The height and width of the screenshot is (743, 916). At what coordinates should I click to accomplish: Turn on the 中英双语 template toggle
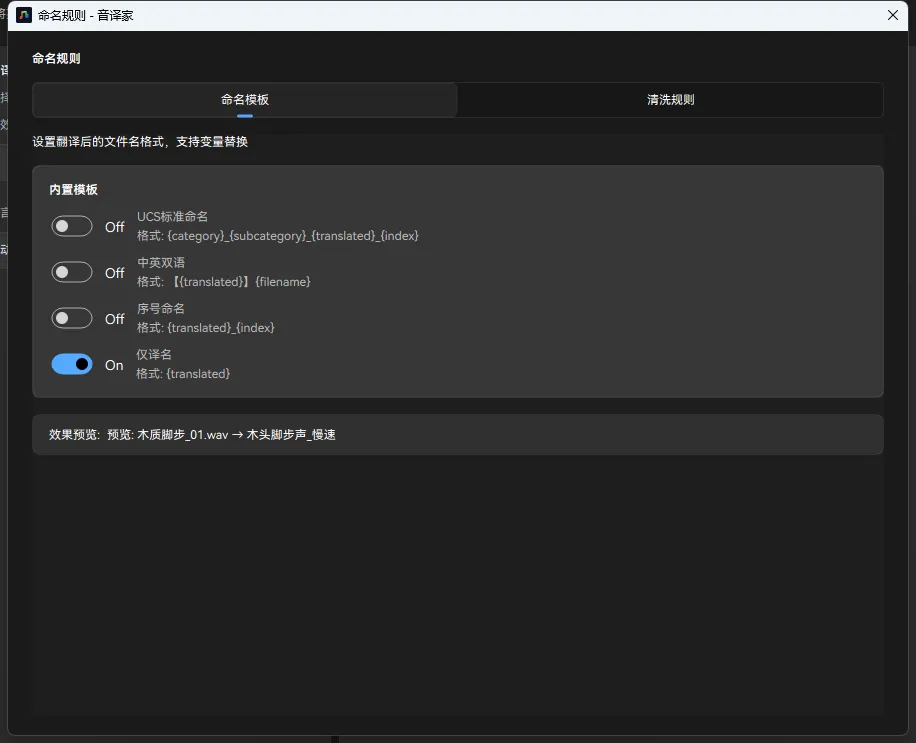pyautogui.click(x=72, y=273)
